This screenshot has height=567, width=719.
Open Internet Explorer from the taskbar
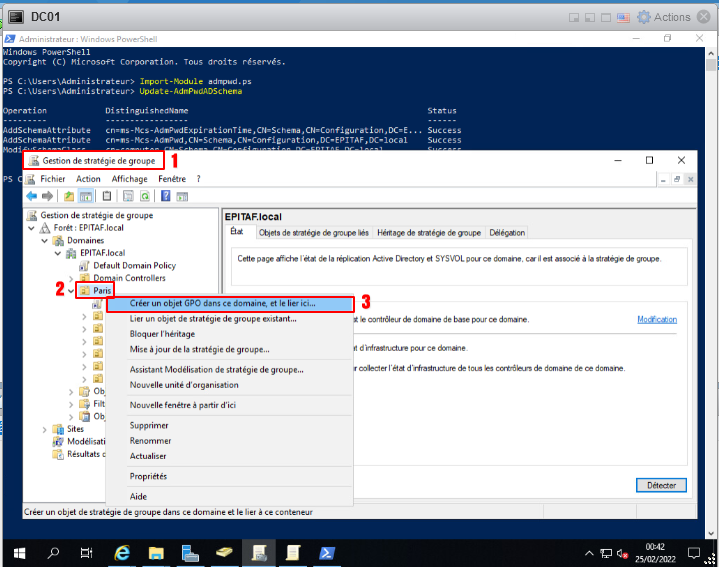tap(122, 553)
